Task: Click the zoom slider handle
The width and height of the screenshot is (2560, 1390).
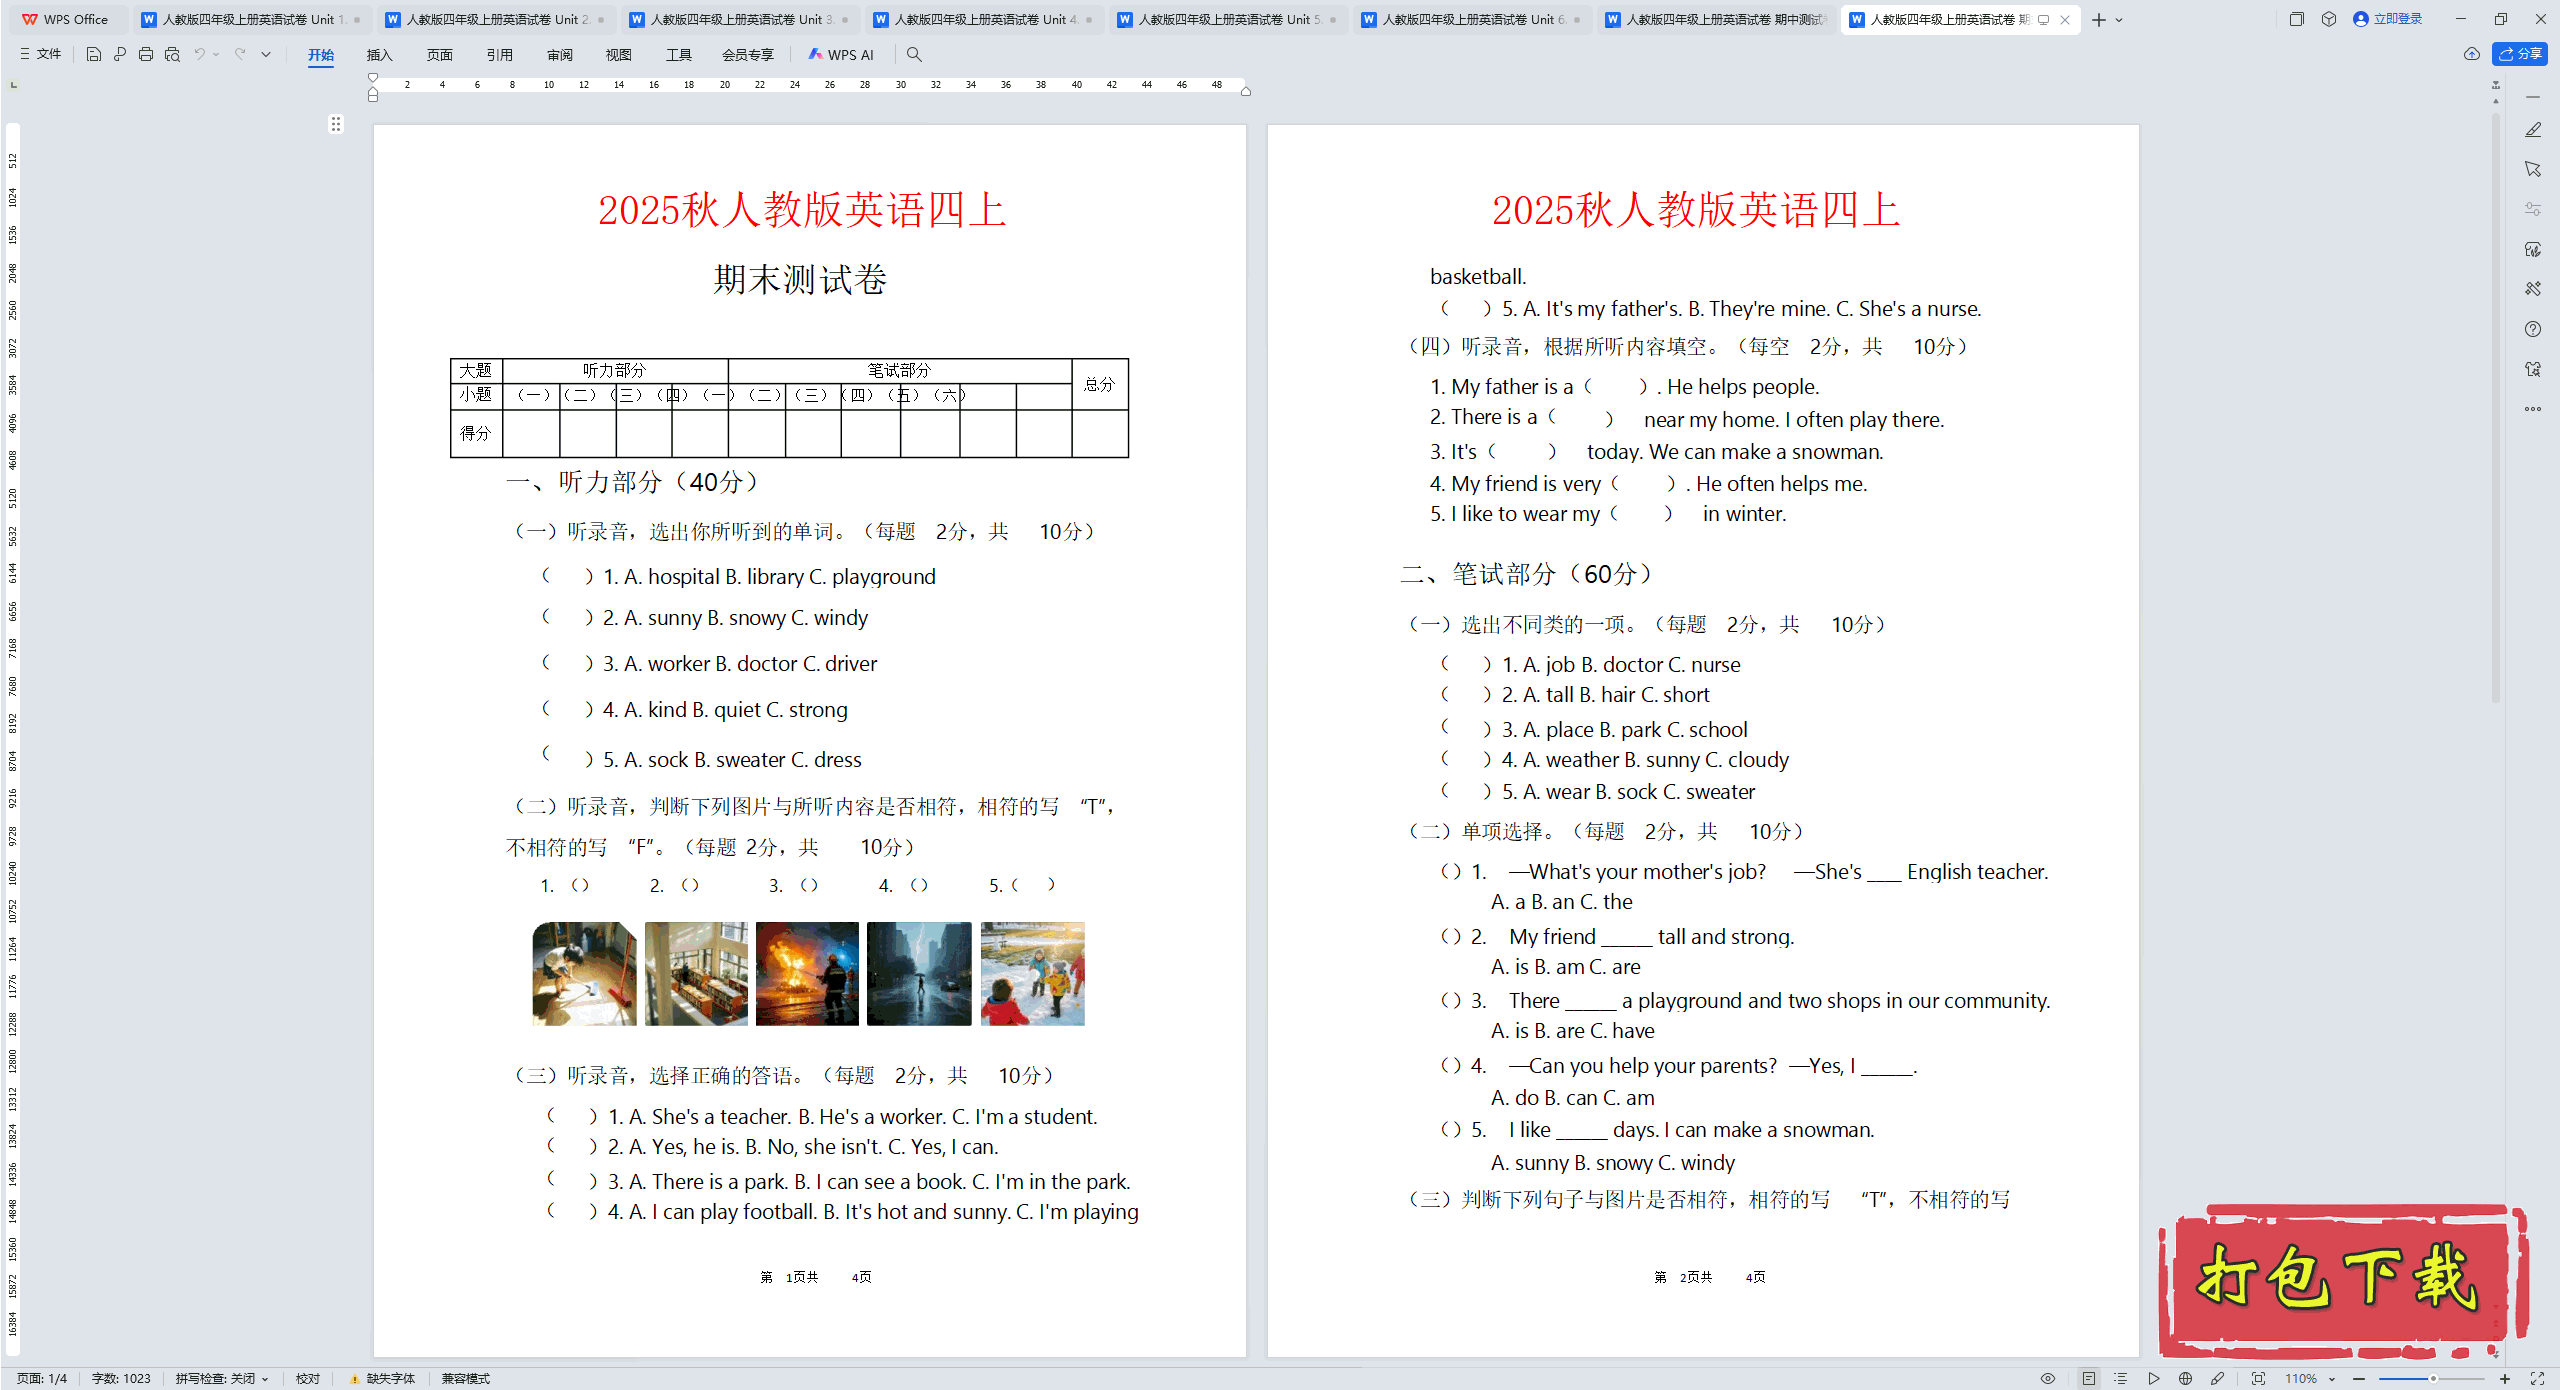Action: coord(2433,1378)
